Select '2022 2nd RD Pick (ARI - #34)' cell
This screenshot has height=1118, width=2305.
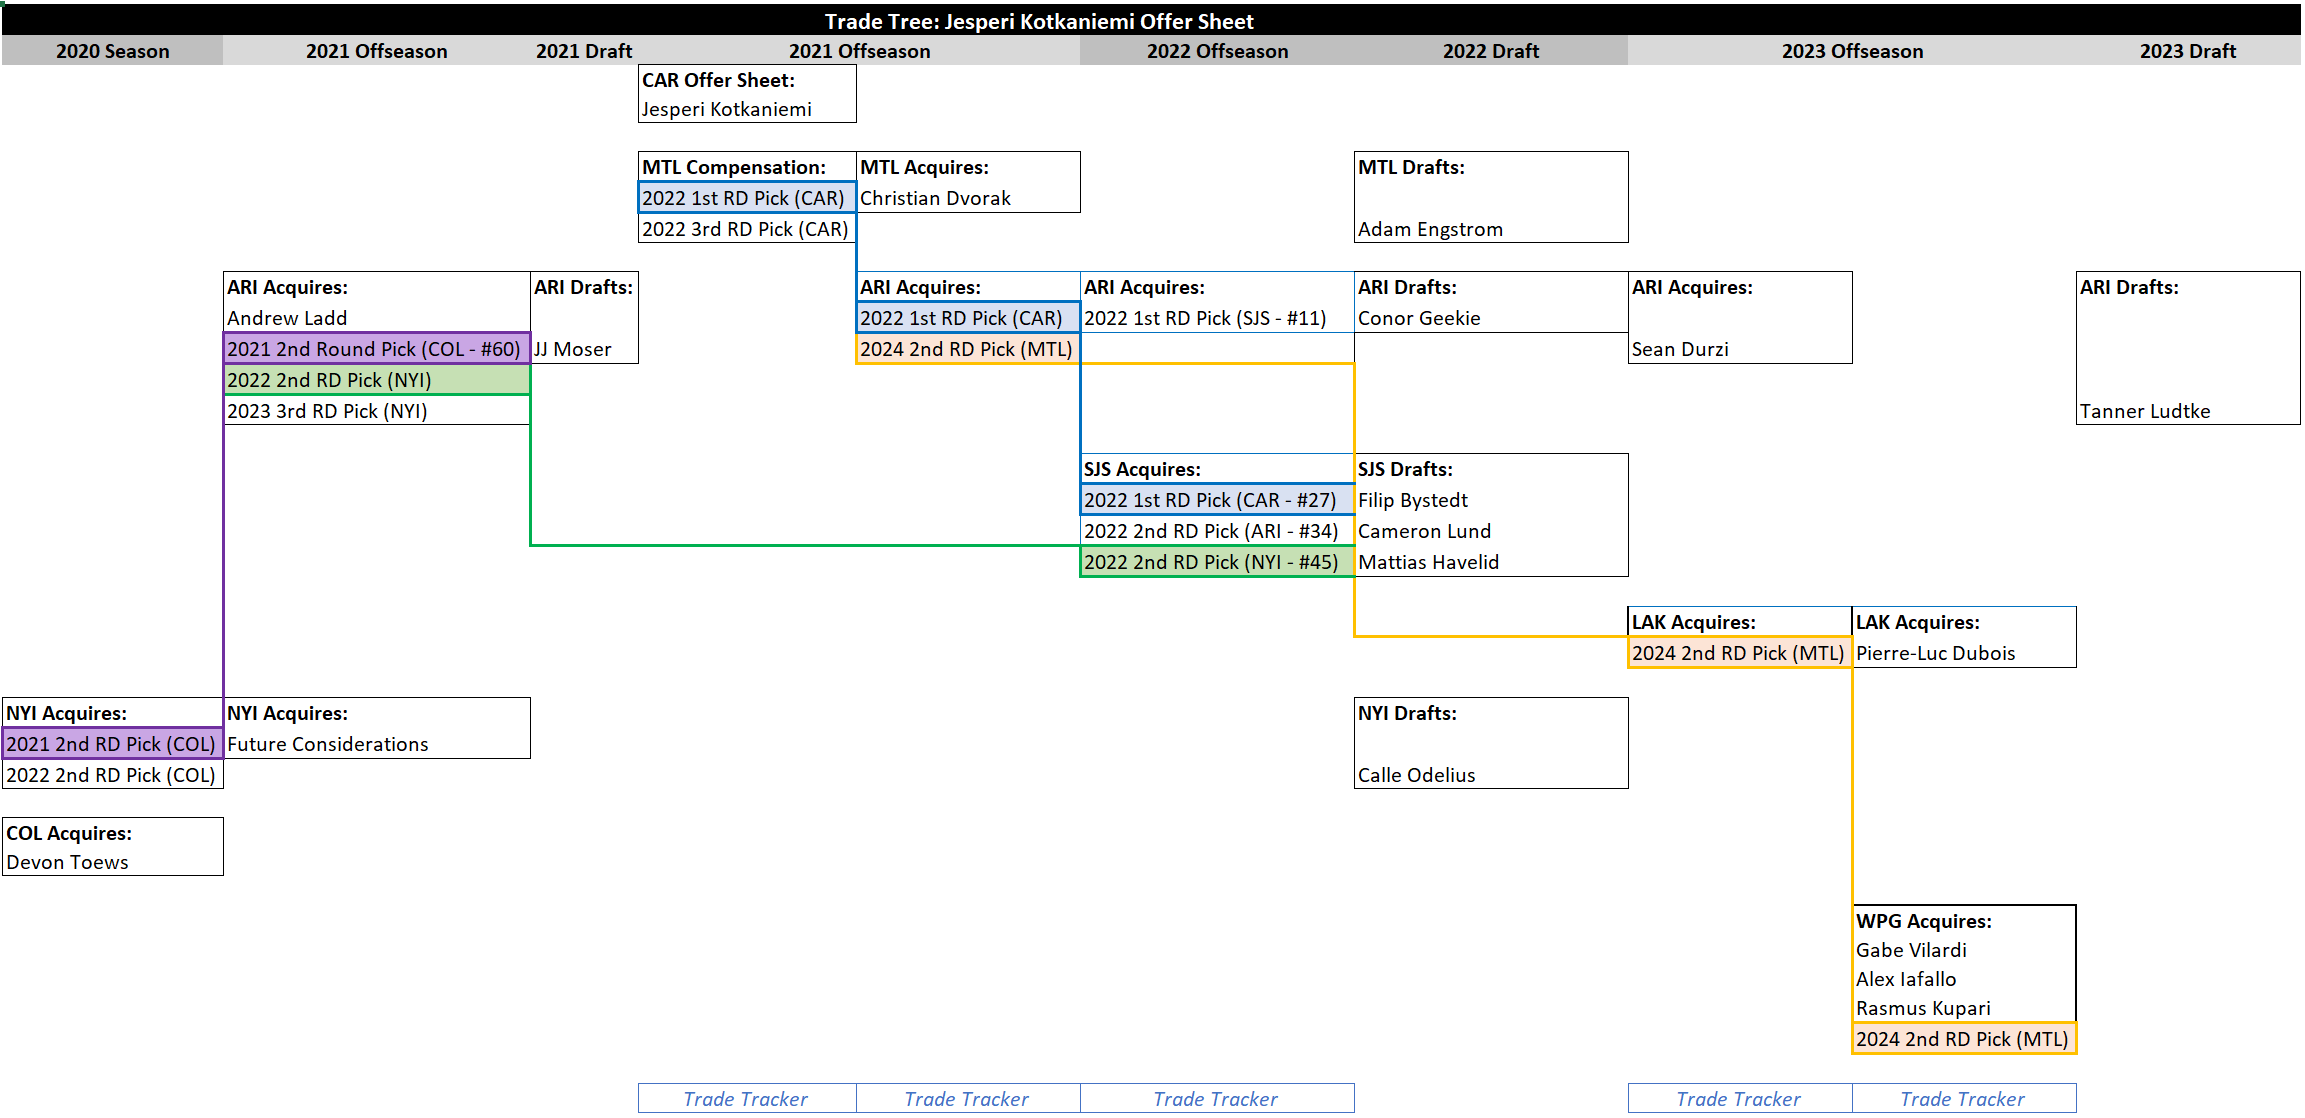click(1217, 531)
